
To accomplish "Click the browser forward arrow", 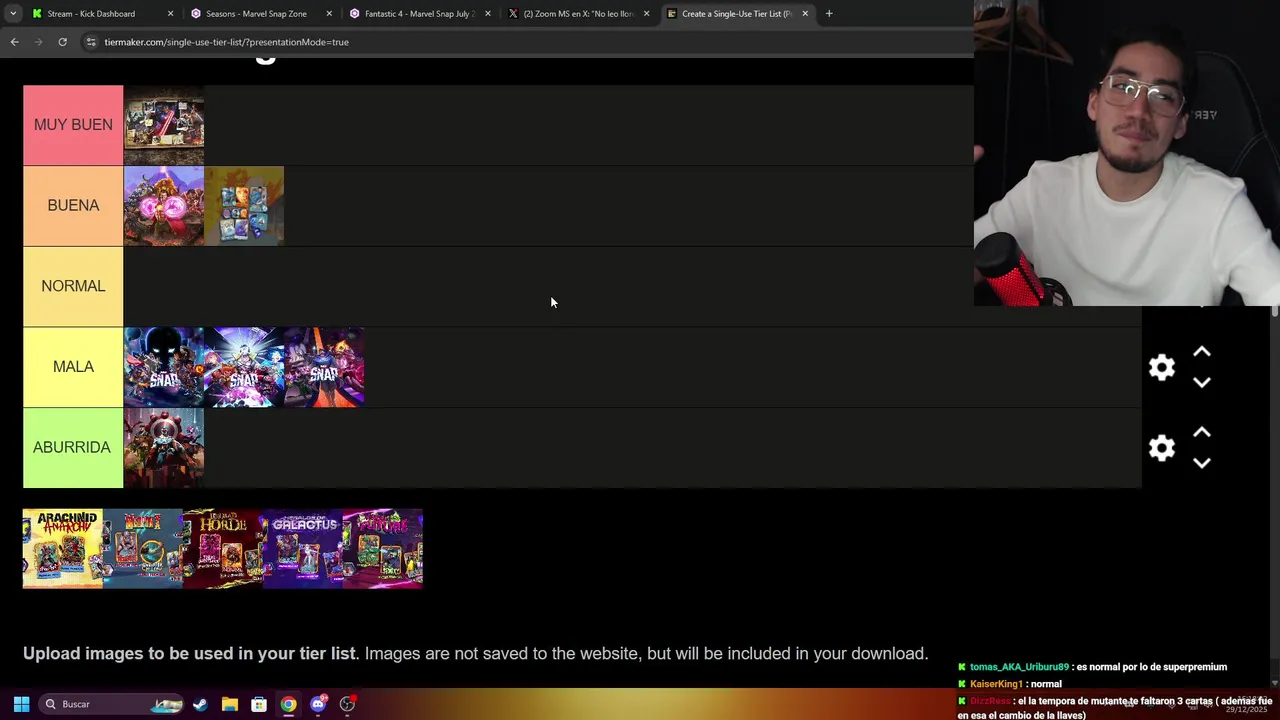I will tap(38, 42).
